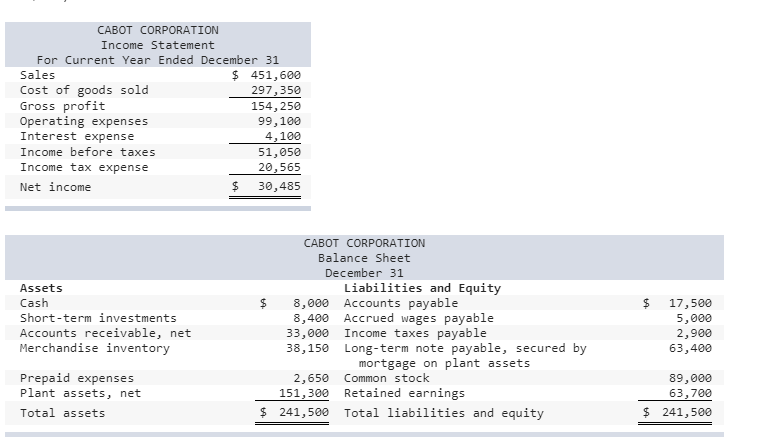Click the Income before taxes label
The width and height of the screenshot is (776, 445).
88,152
